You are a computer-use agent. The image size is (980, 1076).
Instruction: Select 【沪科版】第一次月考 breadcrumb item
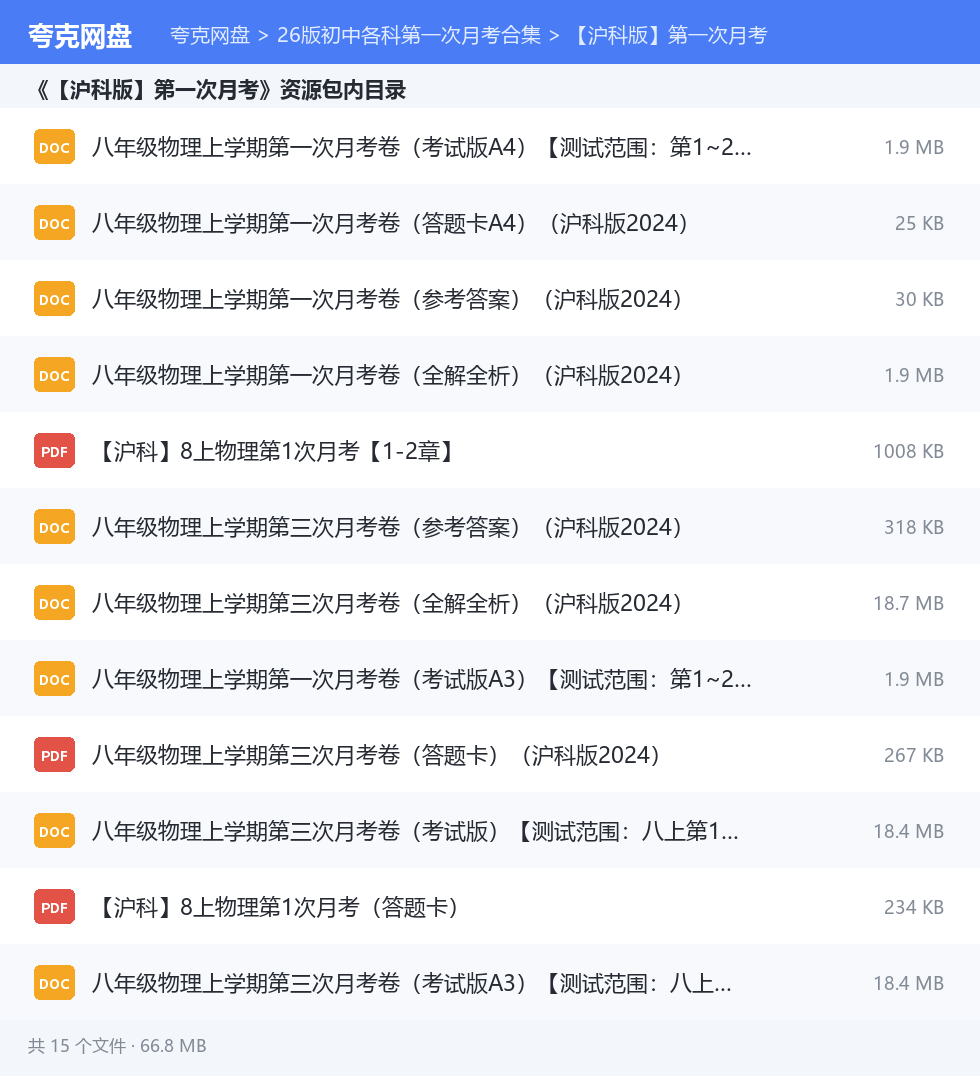(x=669, y=35)
